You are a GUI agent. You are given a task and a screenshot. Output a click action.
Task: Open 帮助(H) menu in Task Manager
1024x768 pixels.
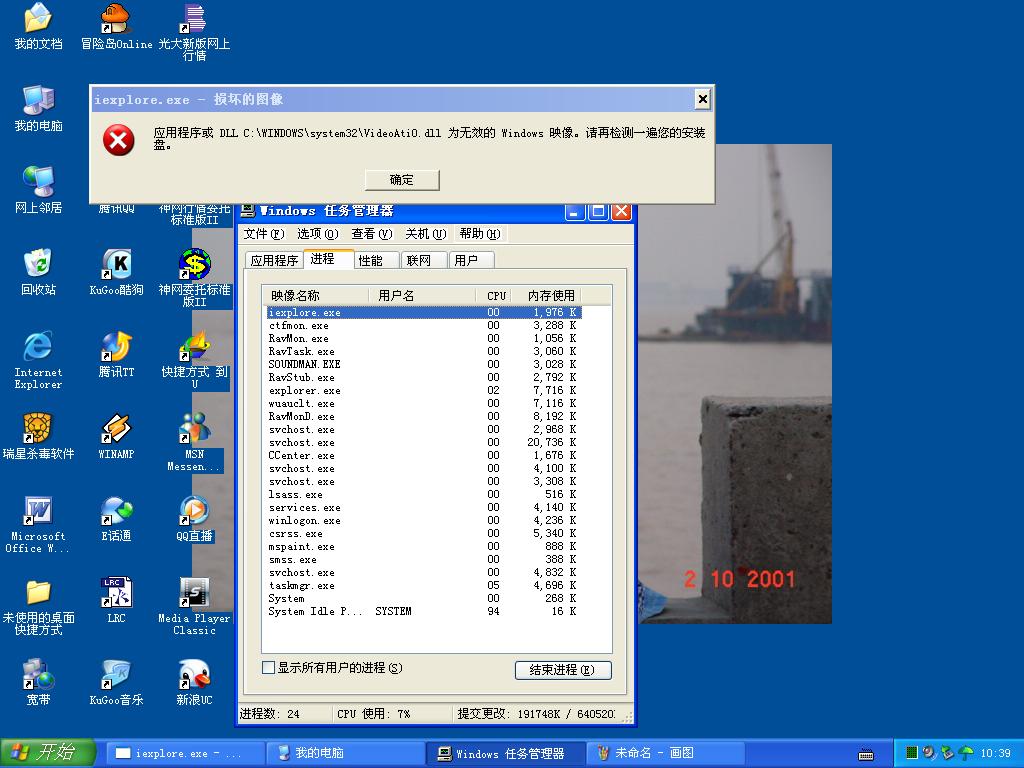pyautogui.click(x=480, y=234)
